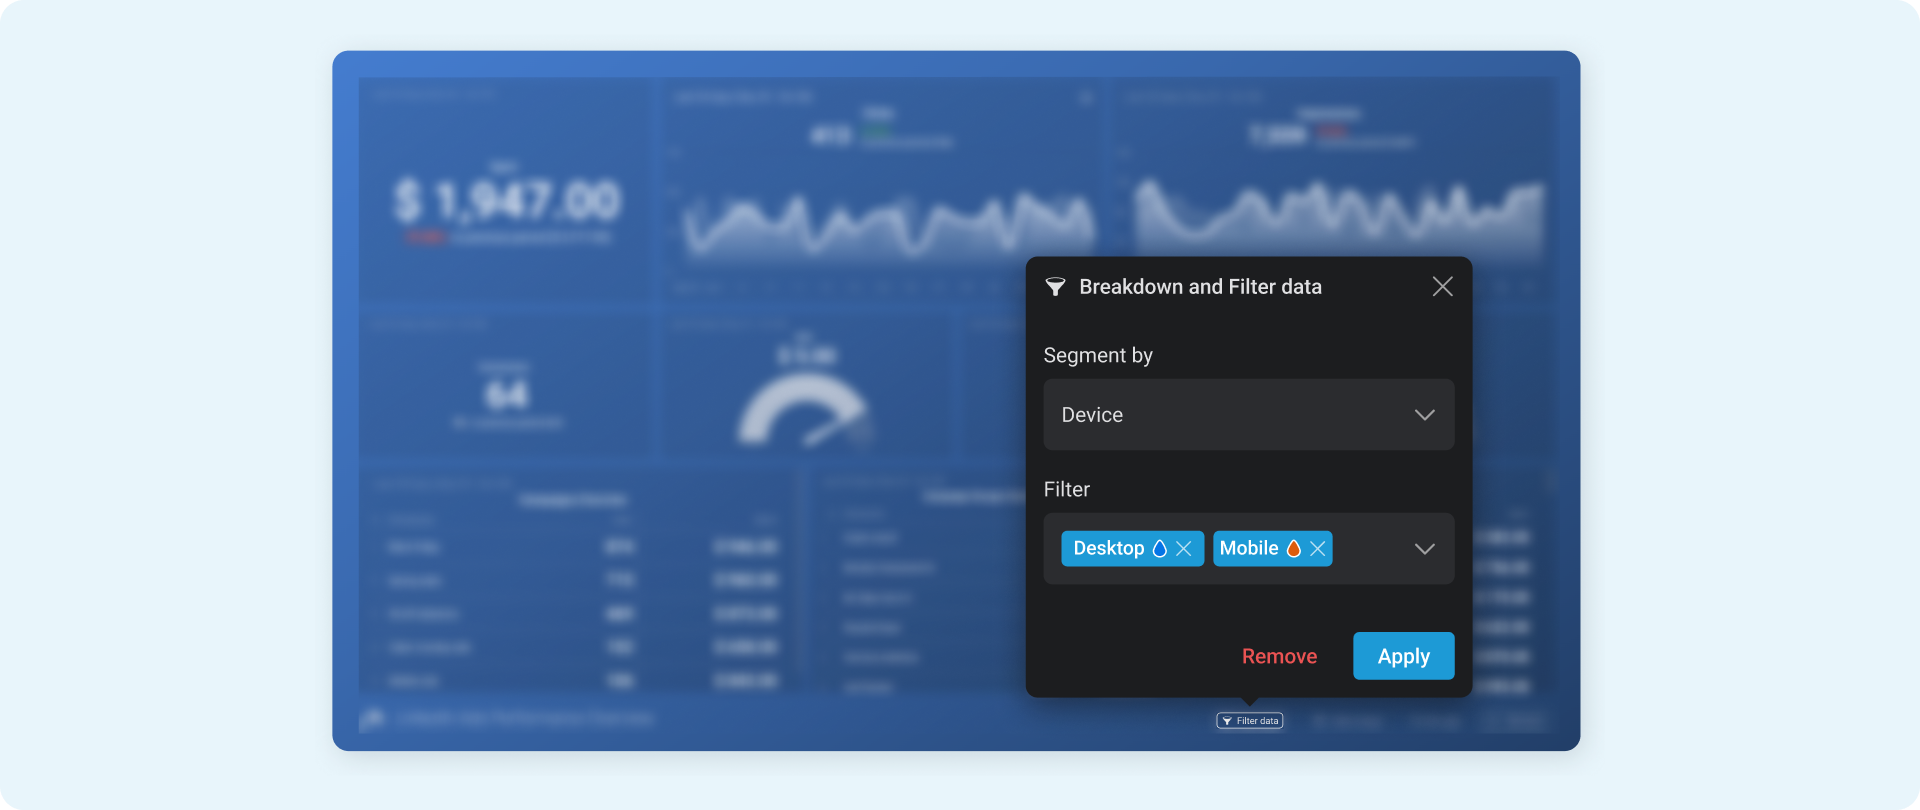The height and width of the screenshot is (810, 1920).
Task: Click the Remove link
Action: pos(1279,656)
